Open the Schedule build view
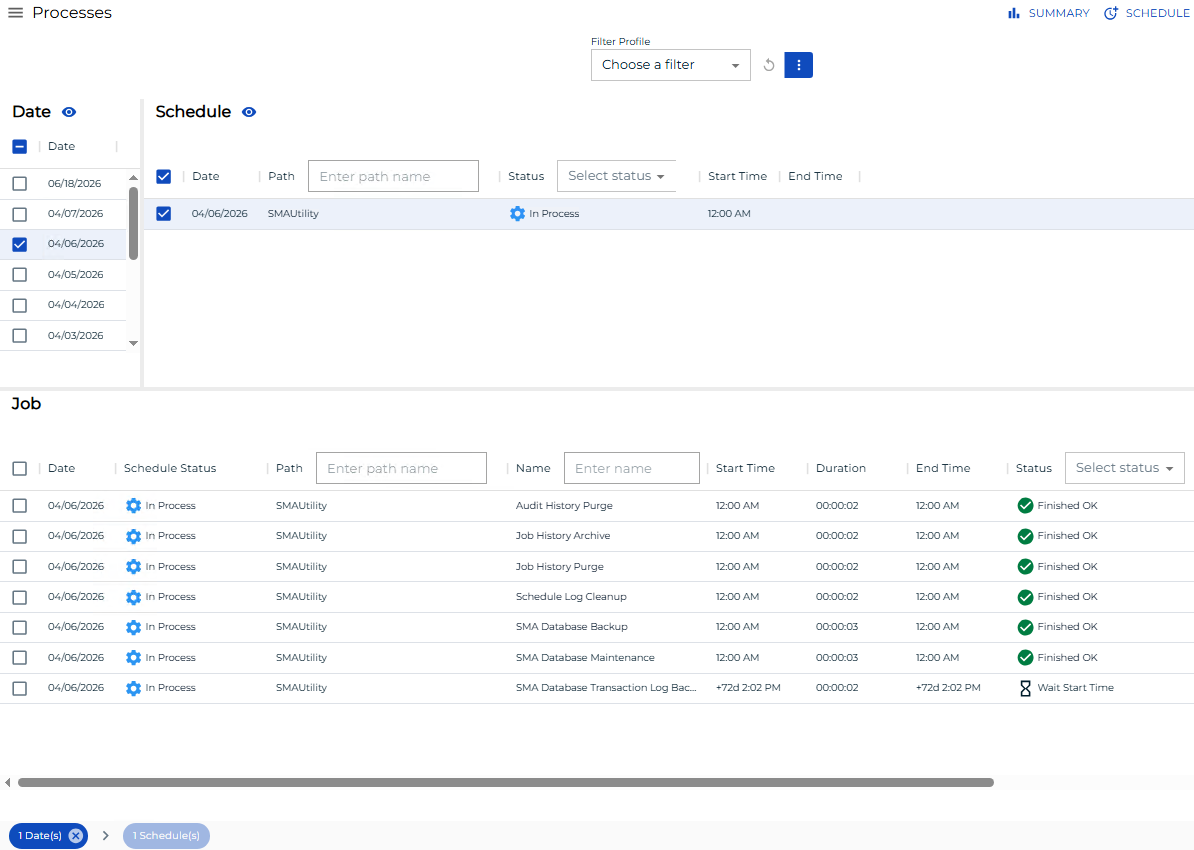Image resolution: width=1194 pixels, height=850 pixels. point(1147,13)
